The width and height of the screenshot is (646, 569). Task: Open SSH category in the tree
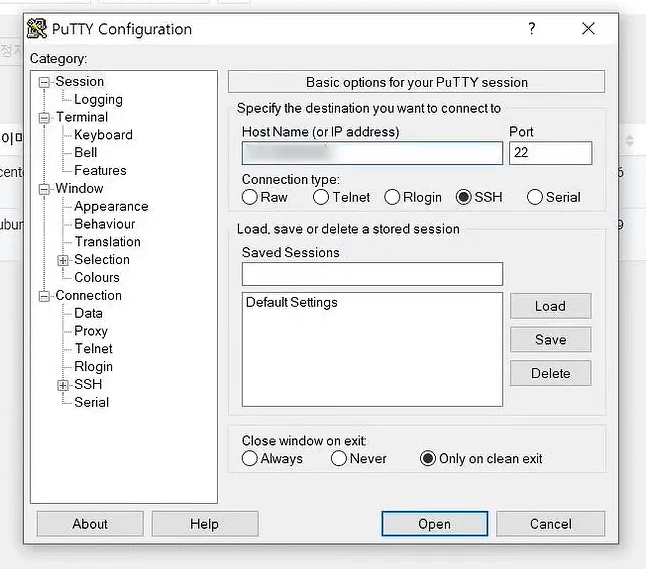(x=88, y=384)
